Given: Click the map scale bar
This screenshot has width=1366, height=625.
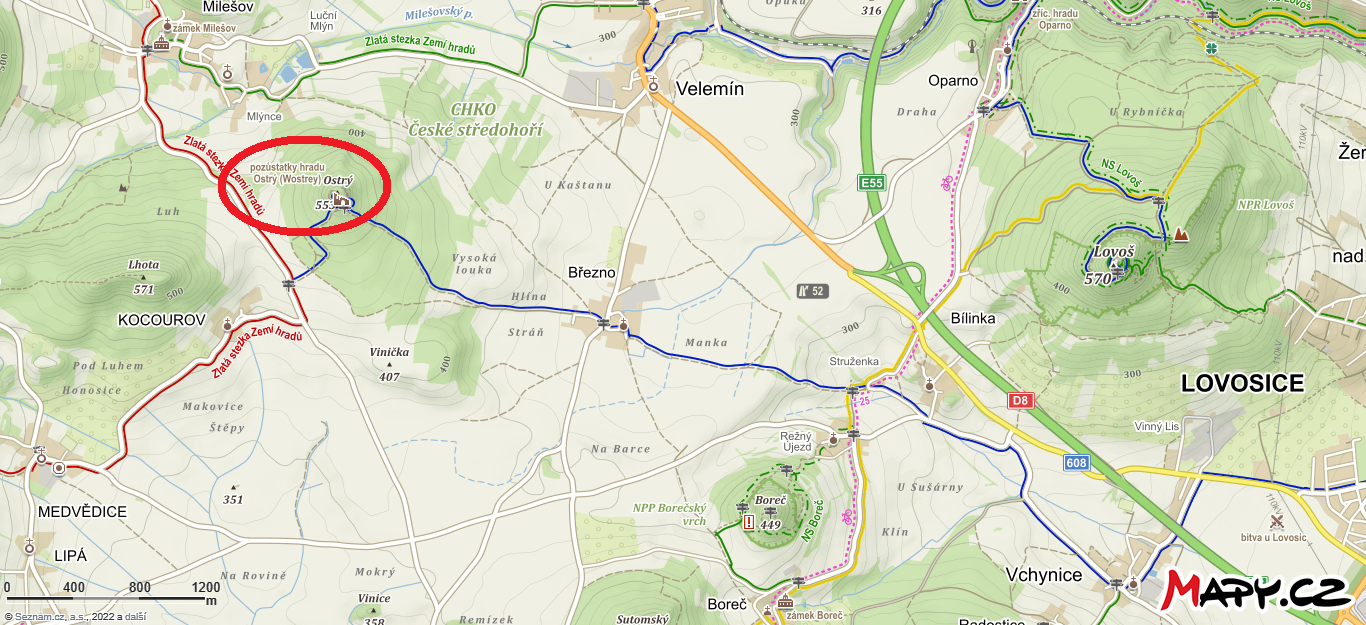Looking at the screenshot, I should pyautogui.click(x=109, y=598).
